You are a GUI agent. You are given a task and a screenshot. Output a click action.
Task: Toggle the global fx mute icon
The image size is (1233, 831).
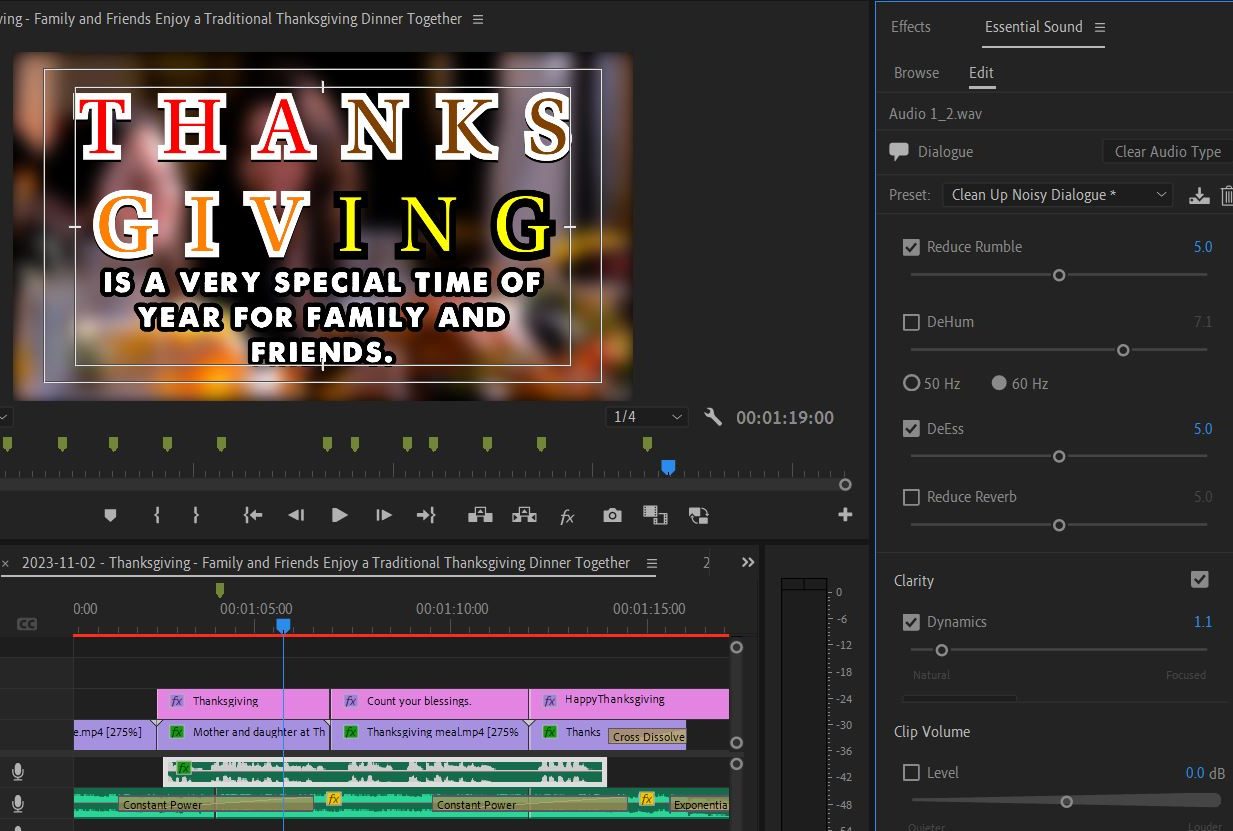[567, 516]
